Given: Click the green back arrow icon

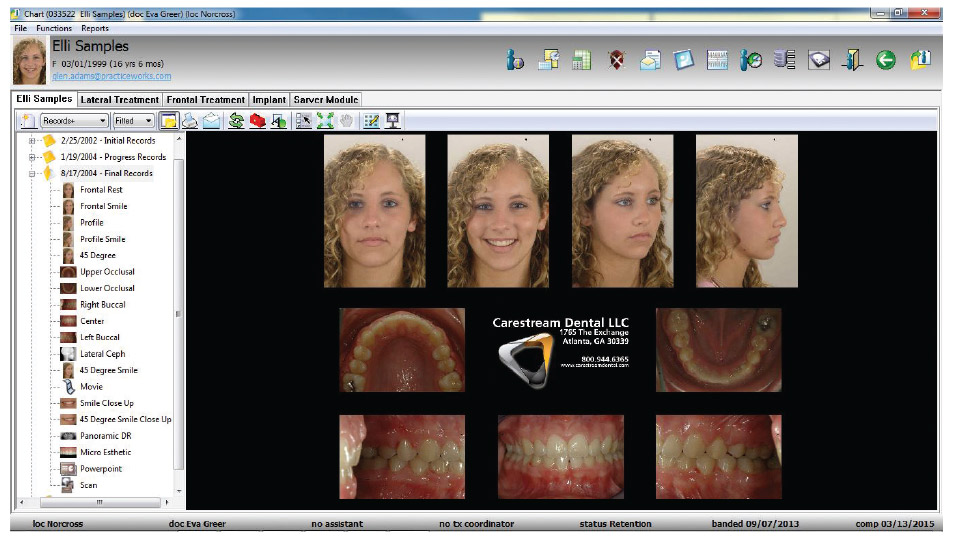Looking at the screenshot, I should click(884, 61).
